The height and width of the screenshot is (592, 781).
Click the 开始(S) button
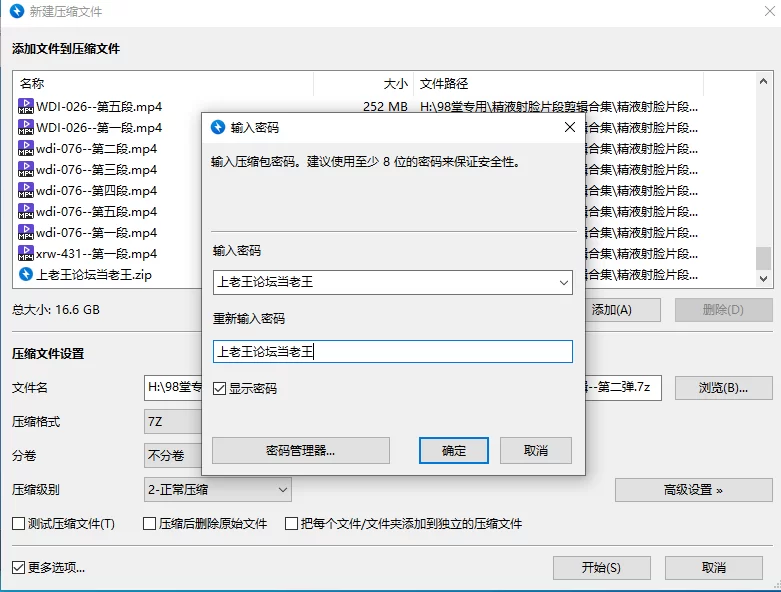(602, 568)
